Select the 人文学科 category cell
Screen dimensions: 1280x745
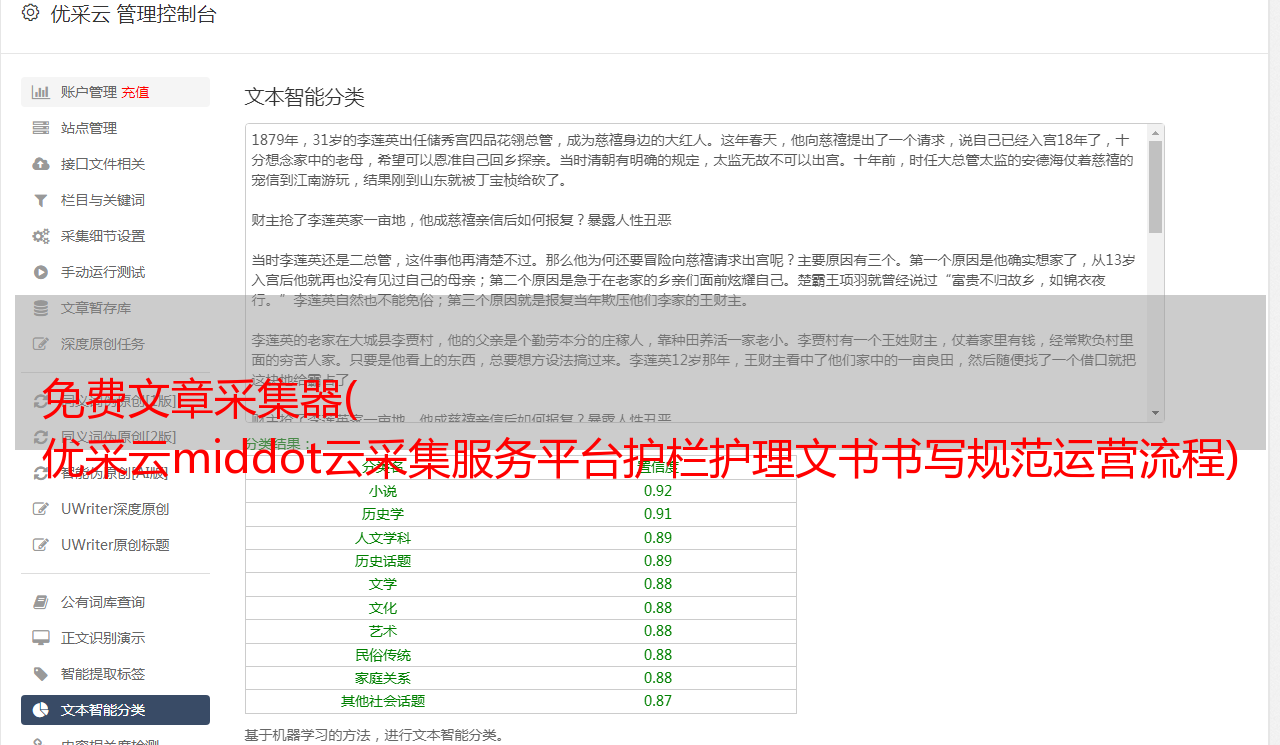(383, 538)
